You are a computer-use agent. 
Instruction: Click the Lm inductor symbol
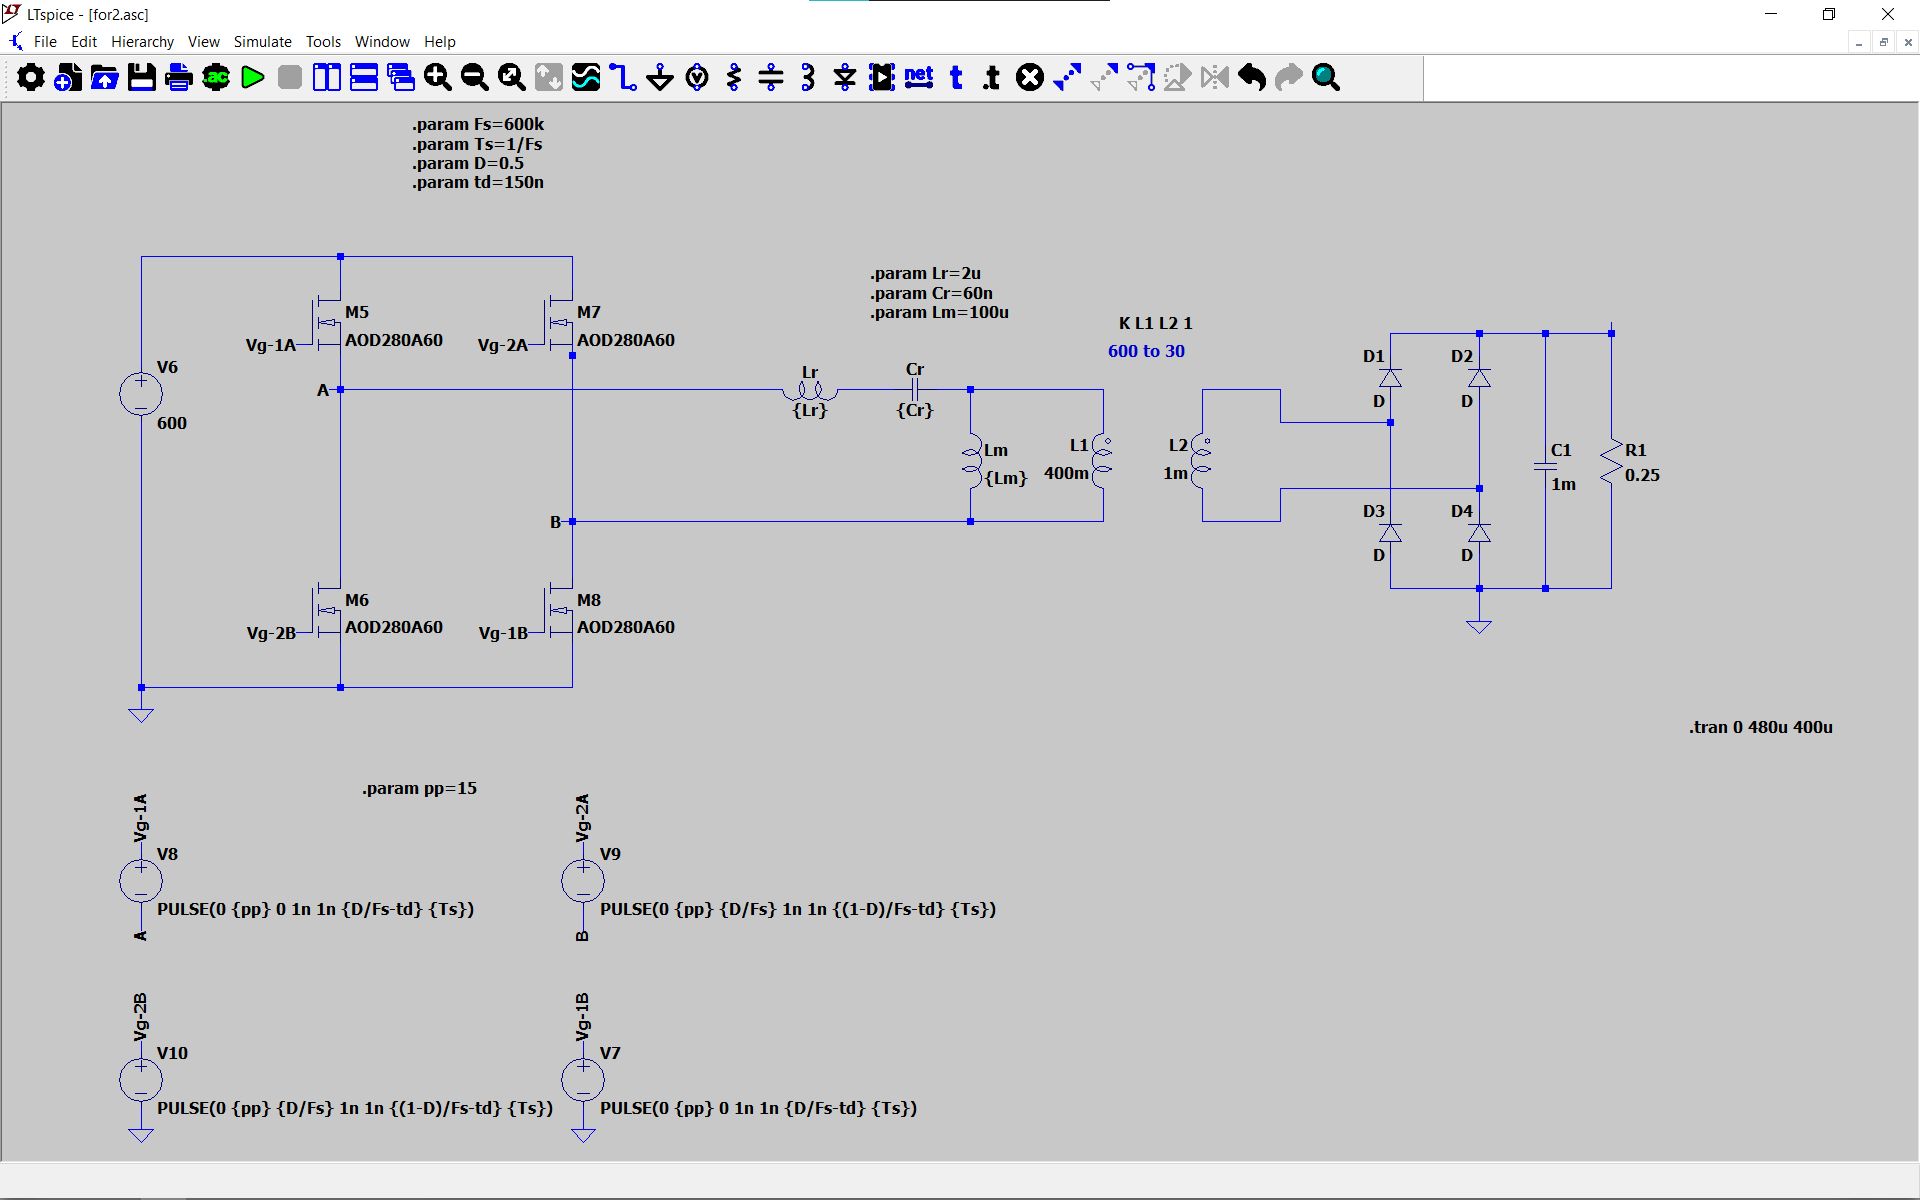pos(971,462)
